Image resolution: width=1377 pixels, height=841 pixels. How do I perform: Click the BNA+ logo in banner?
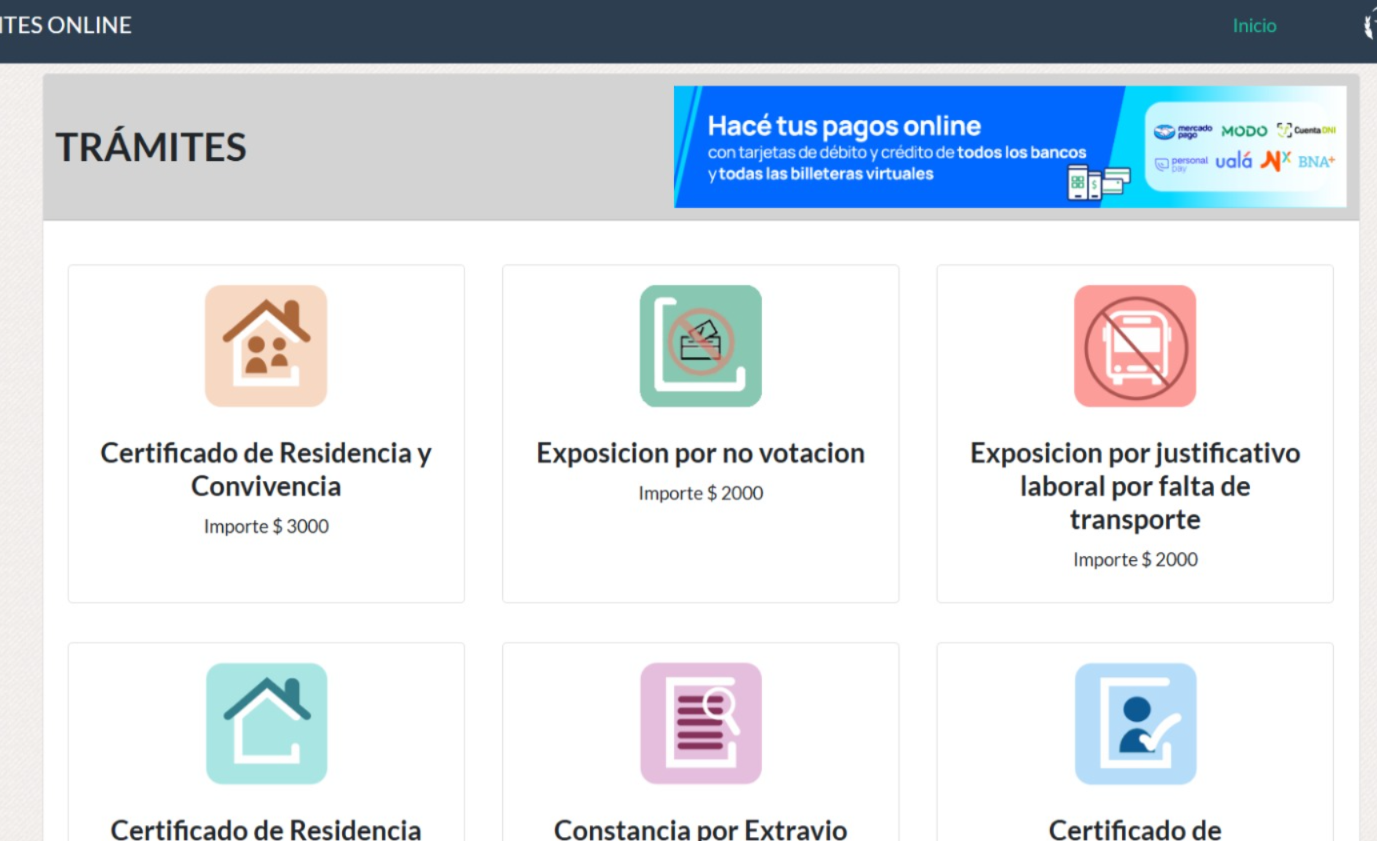click(1317, 161)
